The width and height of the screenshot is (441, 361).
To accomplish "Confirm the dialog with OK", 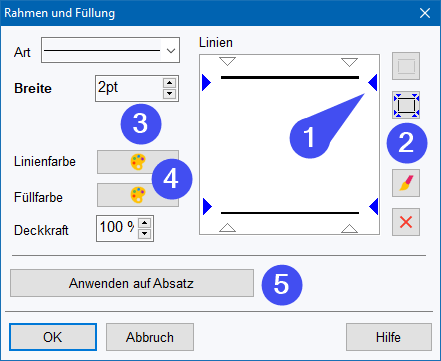I will 53,337.
